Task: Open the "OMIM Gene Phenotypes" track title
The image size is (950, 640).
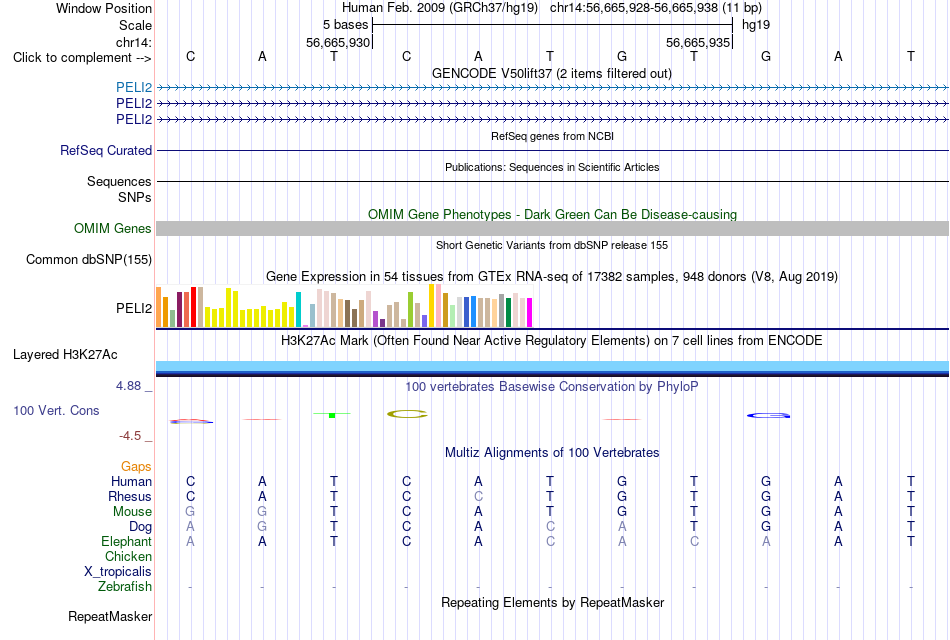Action: pyautogui.click(x=552, y=215)
